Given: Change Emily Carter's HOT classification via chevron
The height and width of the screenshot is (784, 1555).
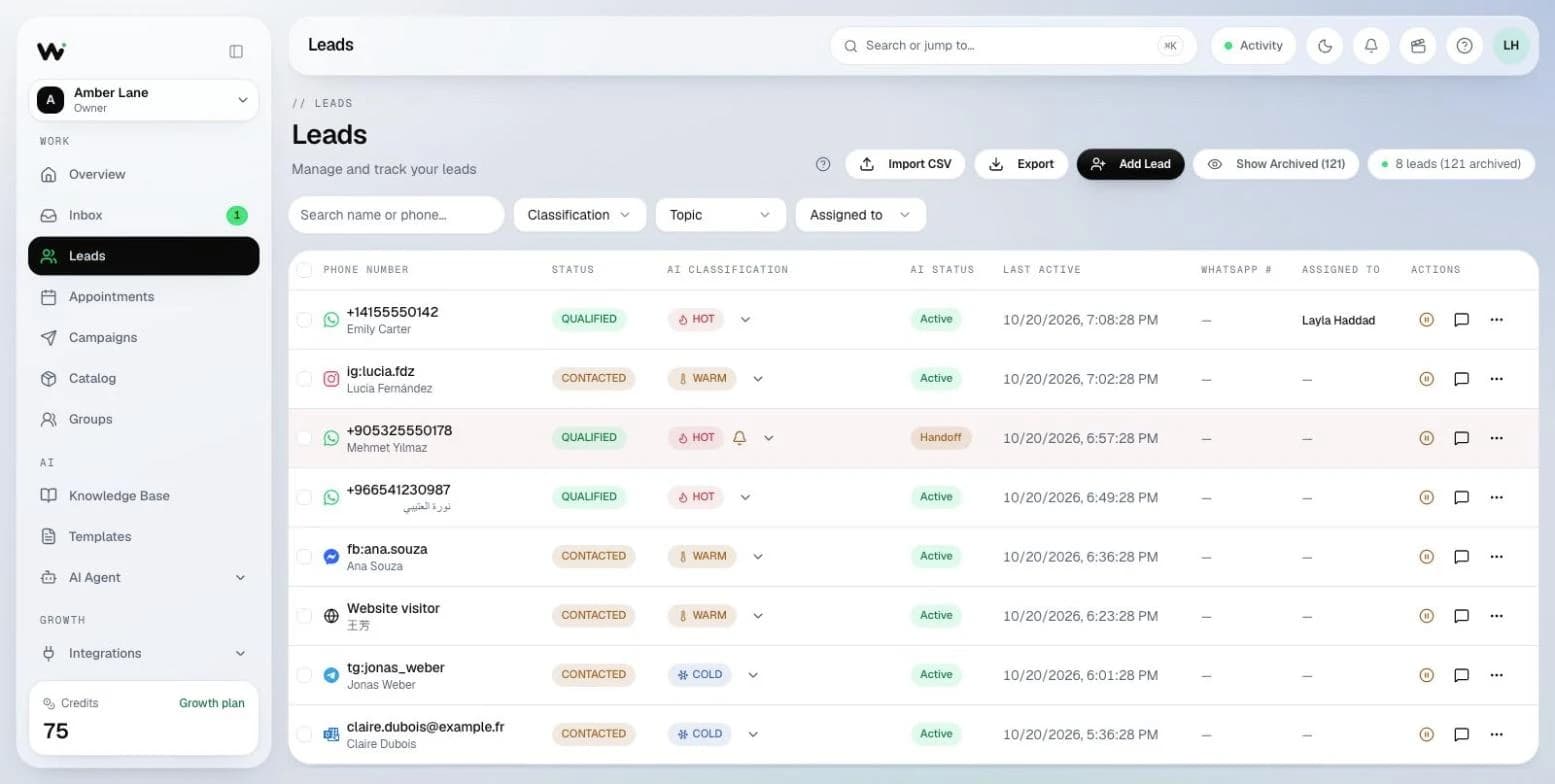Looking at the screenshot, I should [x=745, y=320].
